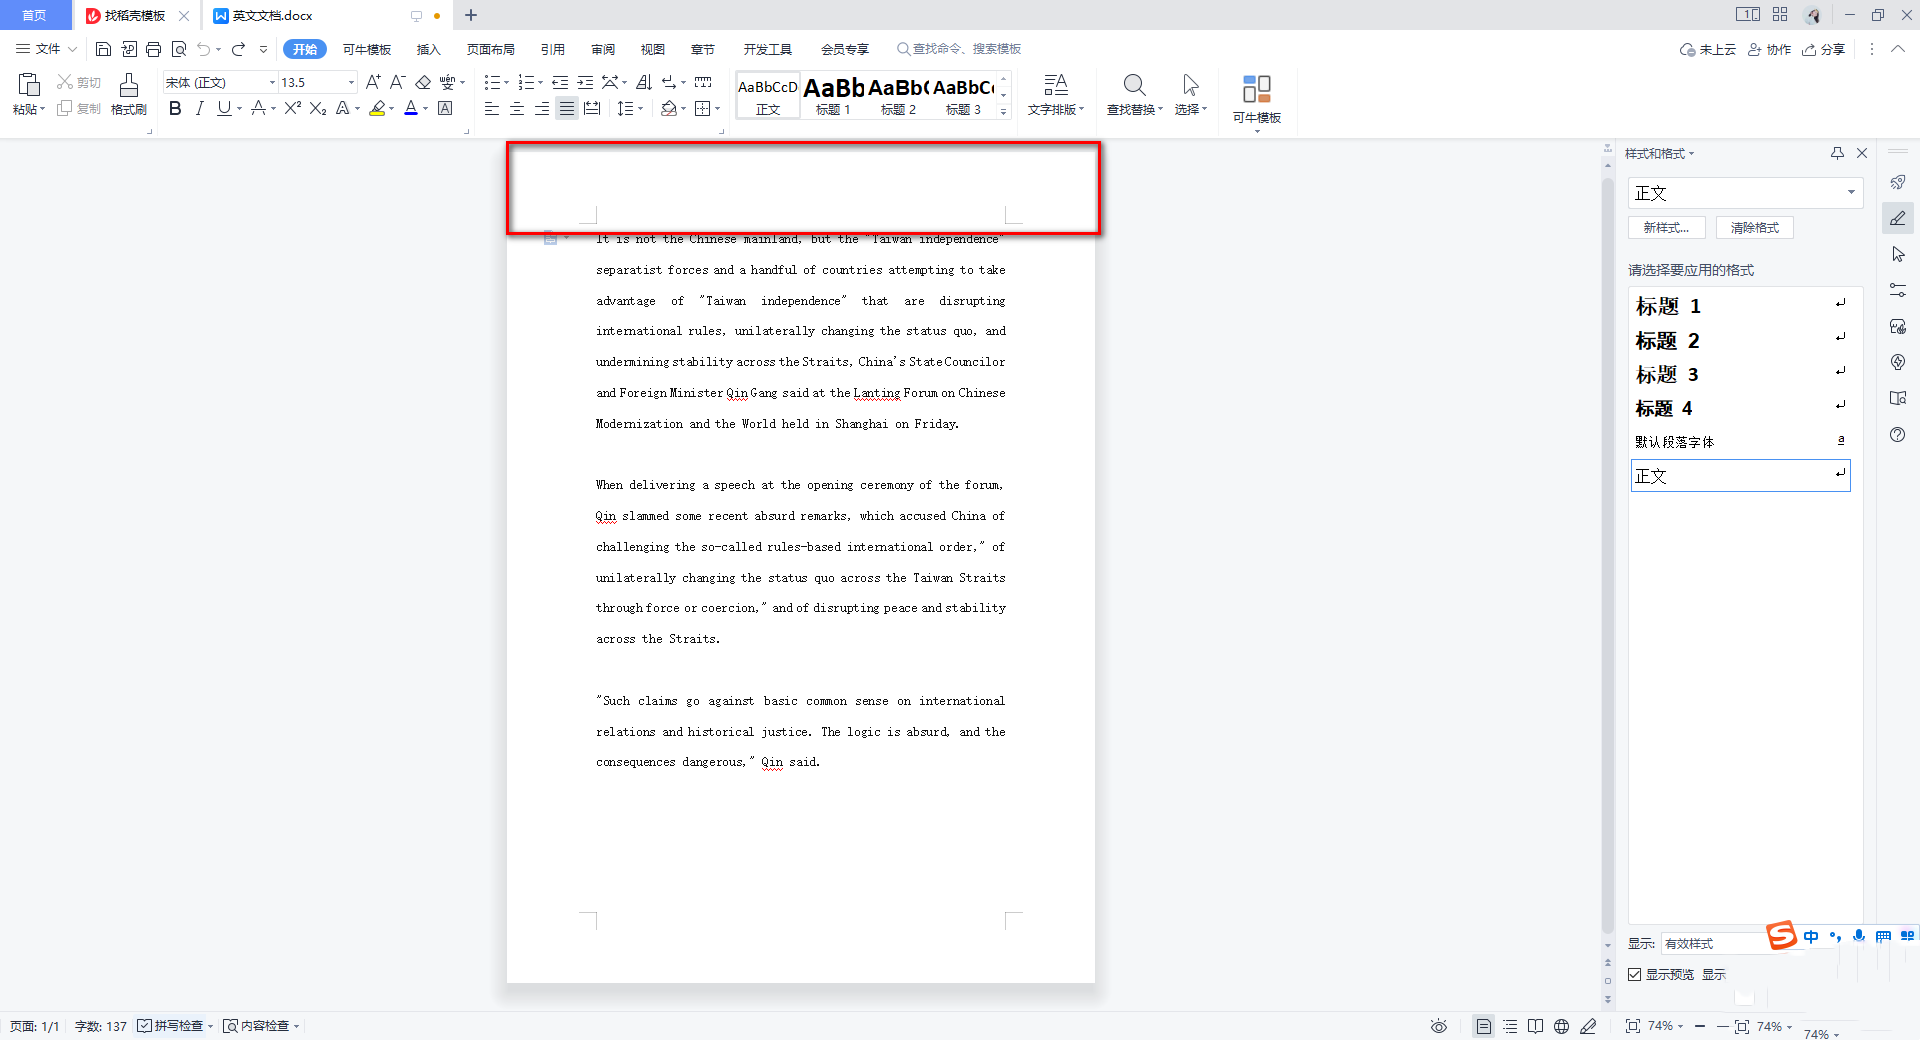Open the 正文 style dropdown in styles panel

1851,192
